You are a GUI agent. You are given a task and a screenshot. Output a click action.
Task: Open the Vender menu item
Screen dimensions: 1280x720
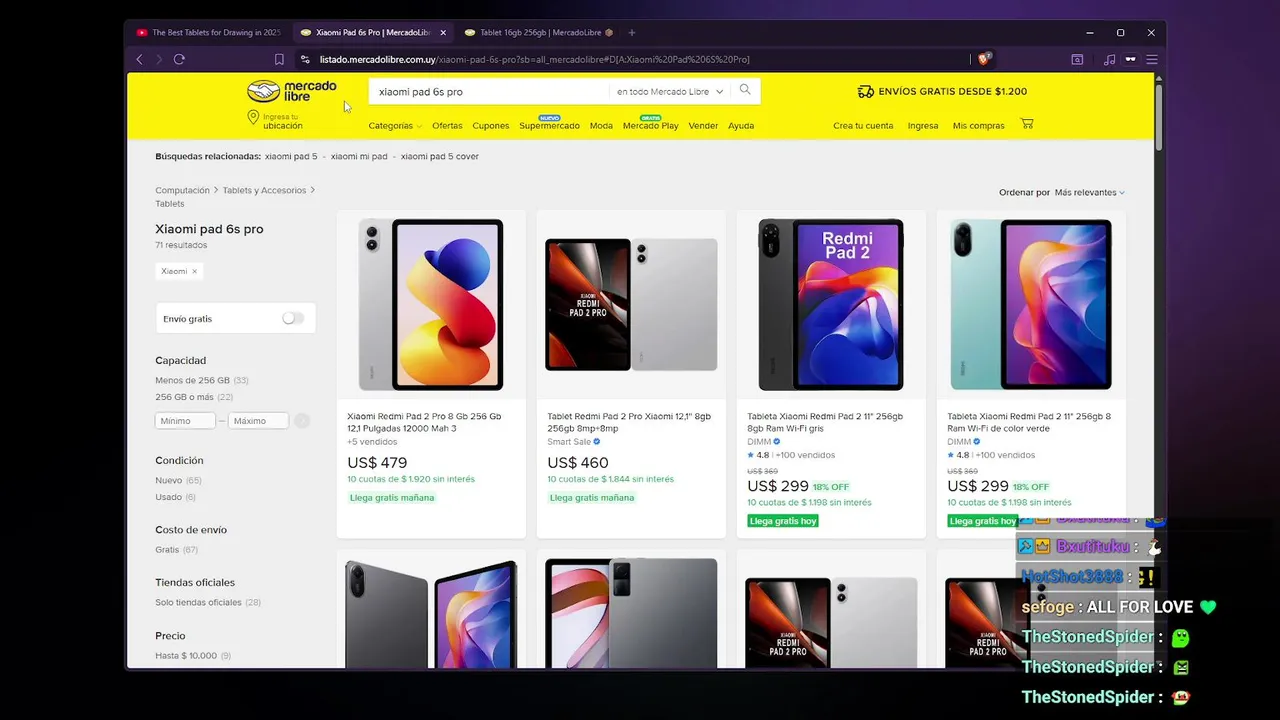point(703,126)
